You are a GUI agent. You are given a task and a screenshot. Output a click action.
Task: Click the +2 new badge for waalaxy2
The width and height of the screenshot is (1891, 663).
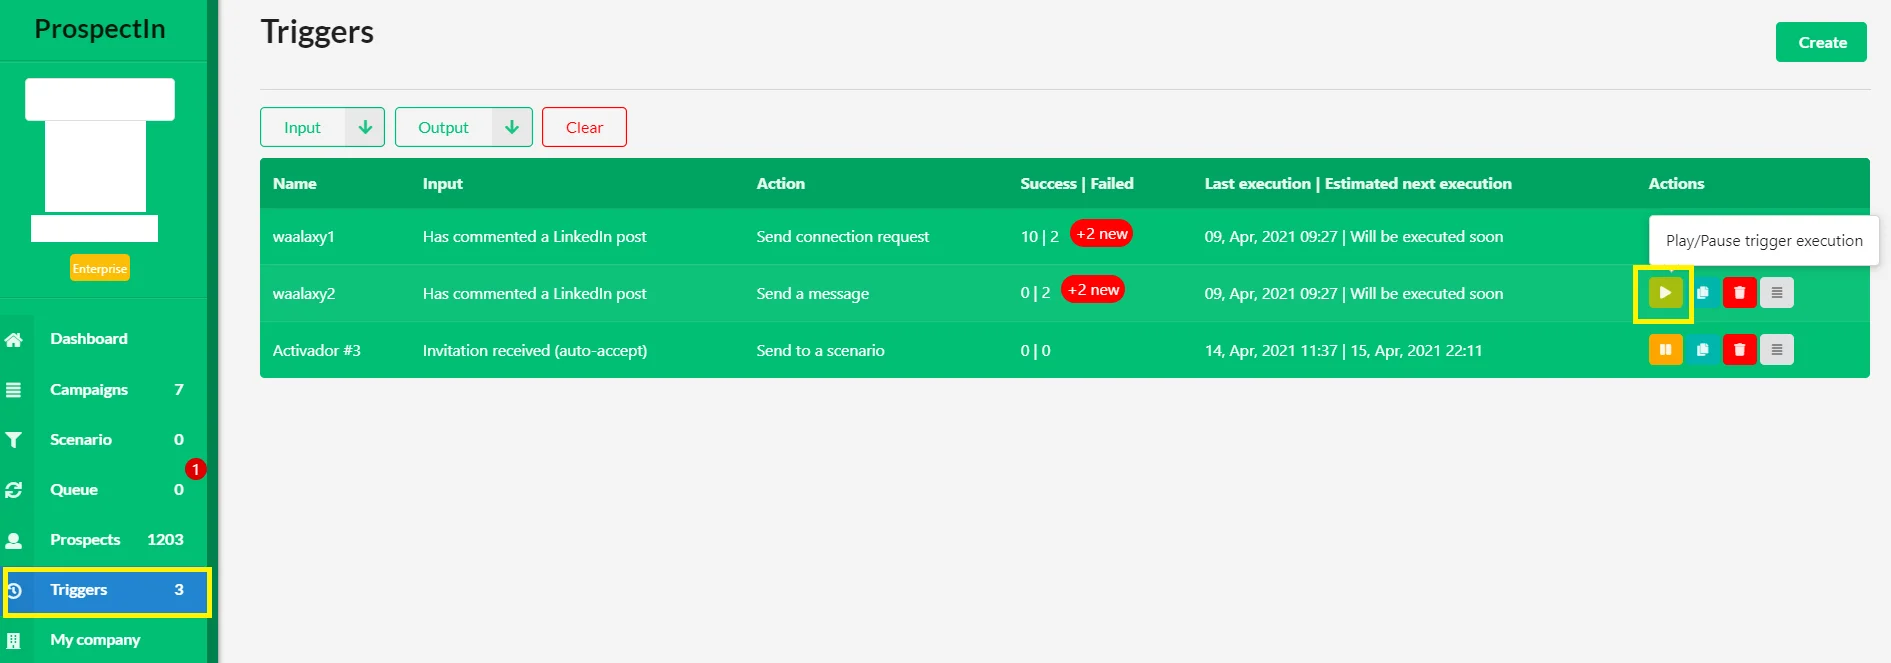pyautogui.click(x=1093, y=289)
